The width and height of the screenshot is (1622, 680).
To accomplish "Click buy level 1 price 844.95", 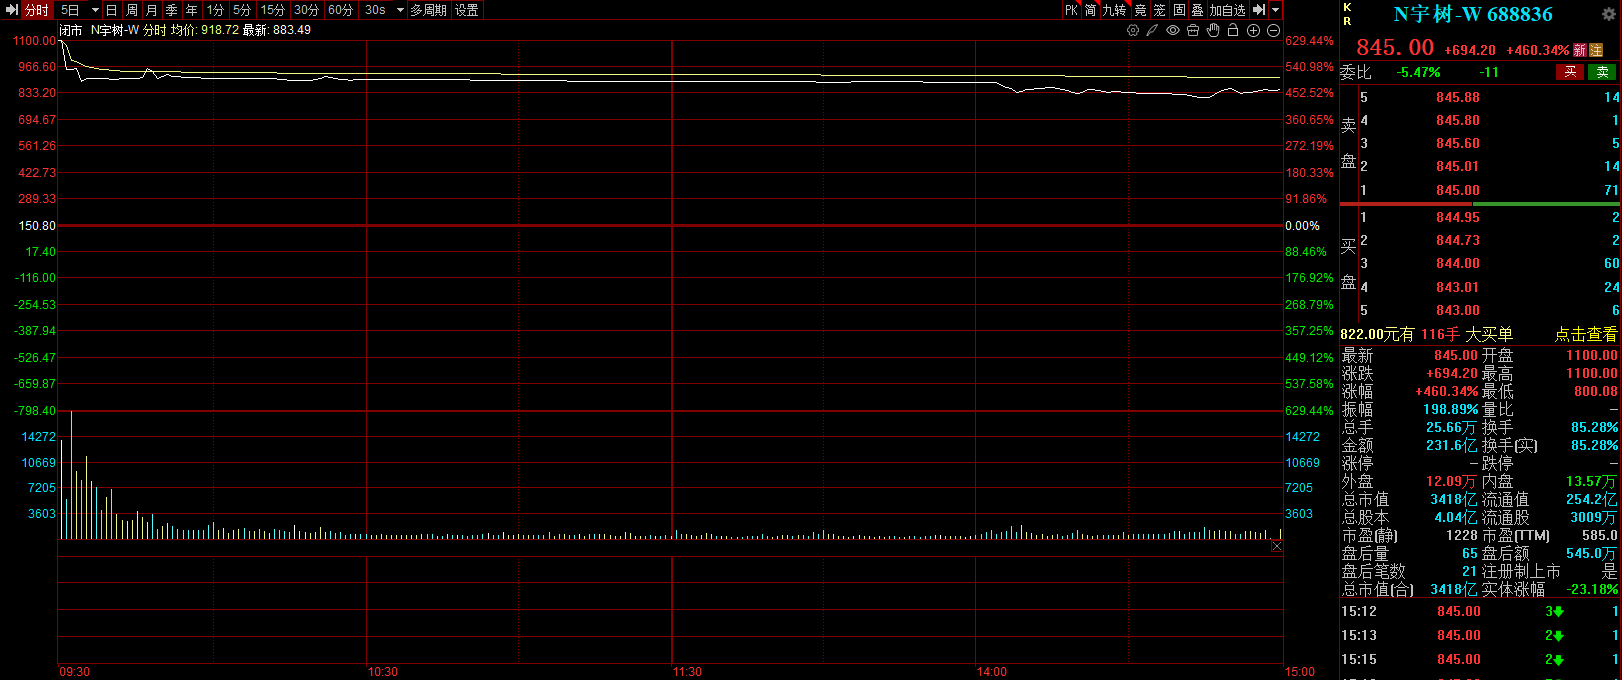I will click(x=1458, y=217).
